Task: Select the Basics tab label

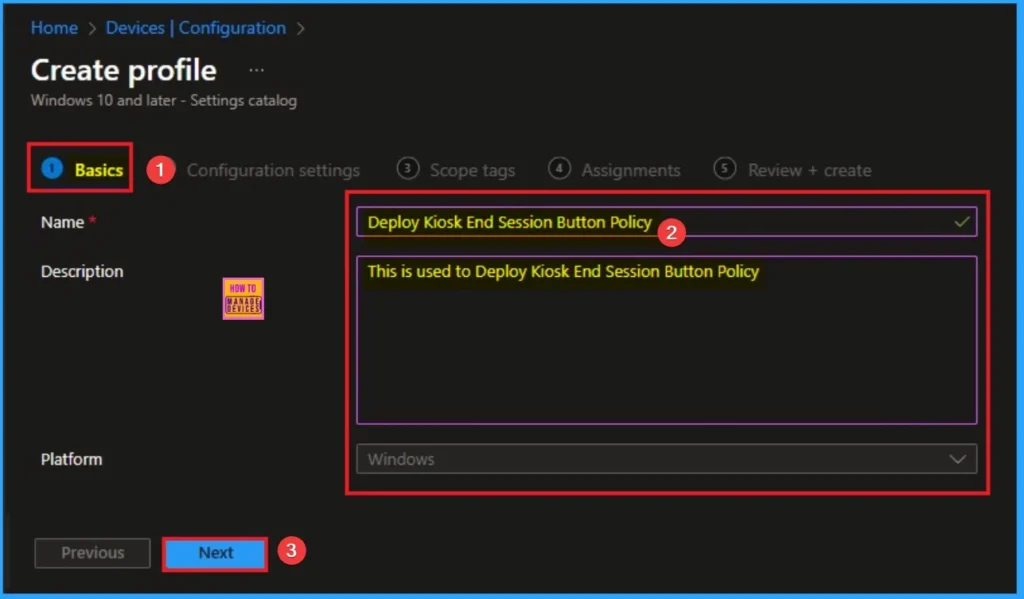Action: click(98, 170)
